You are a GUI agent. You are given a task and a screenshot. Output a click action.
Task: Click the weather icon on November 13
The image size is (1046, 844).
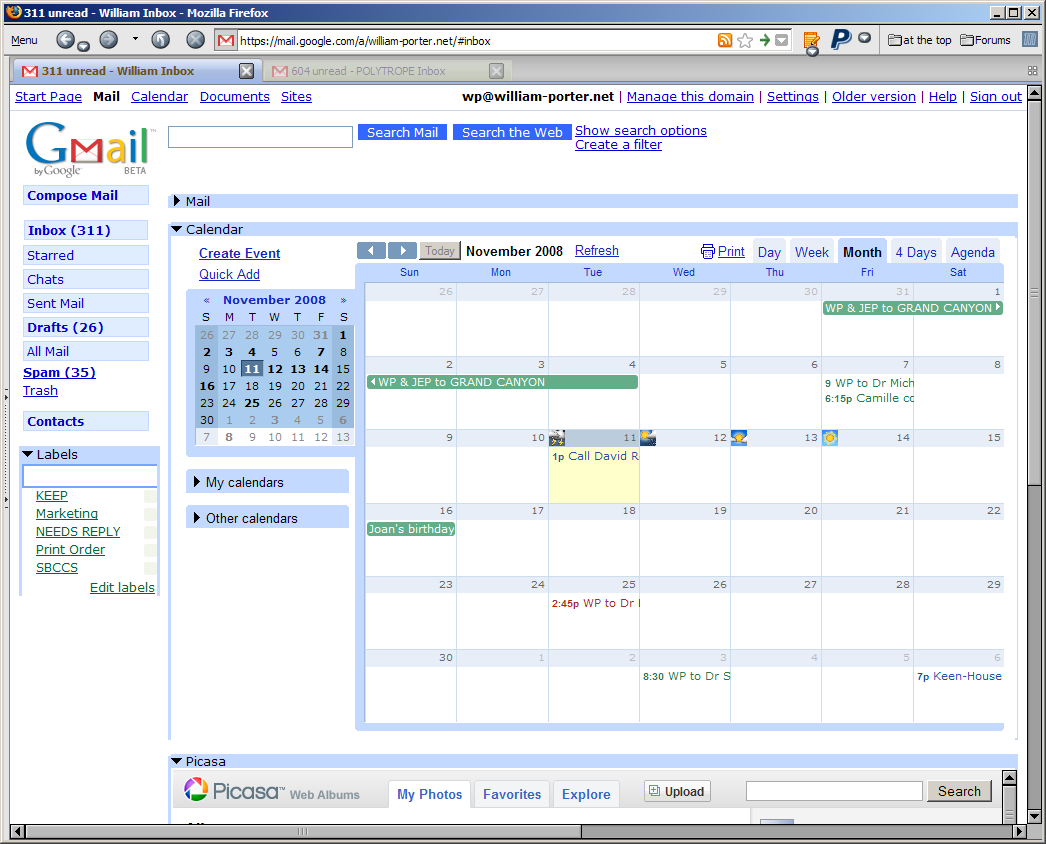738,438
